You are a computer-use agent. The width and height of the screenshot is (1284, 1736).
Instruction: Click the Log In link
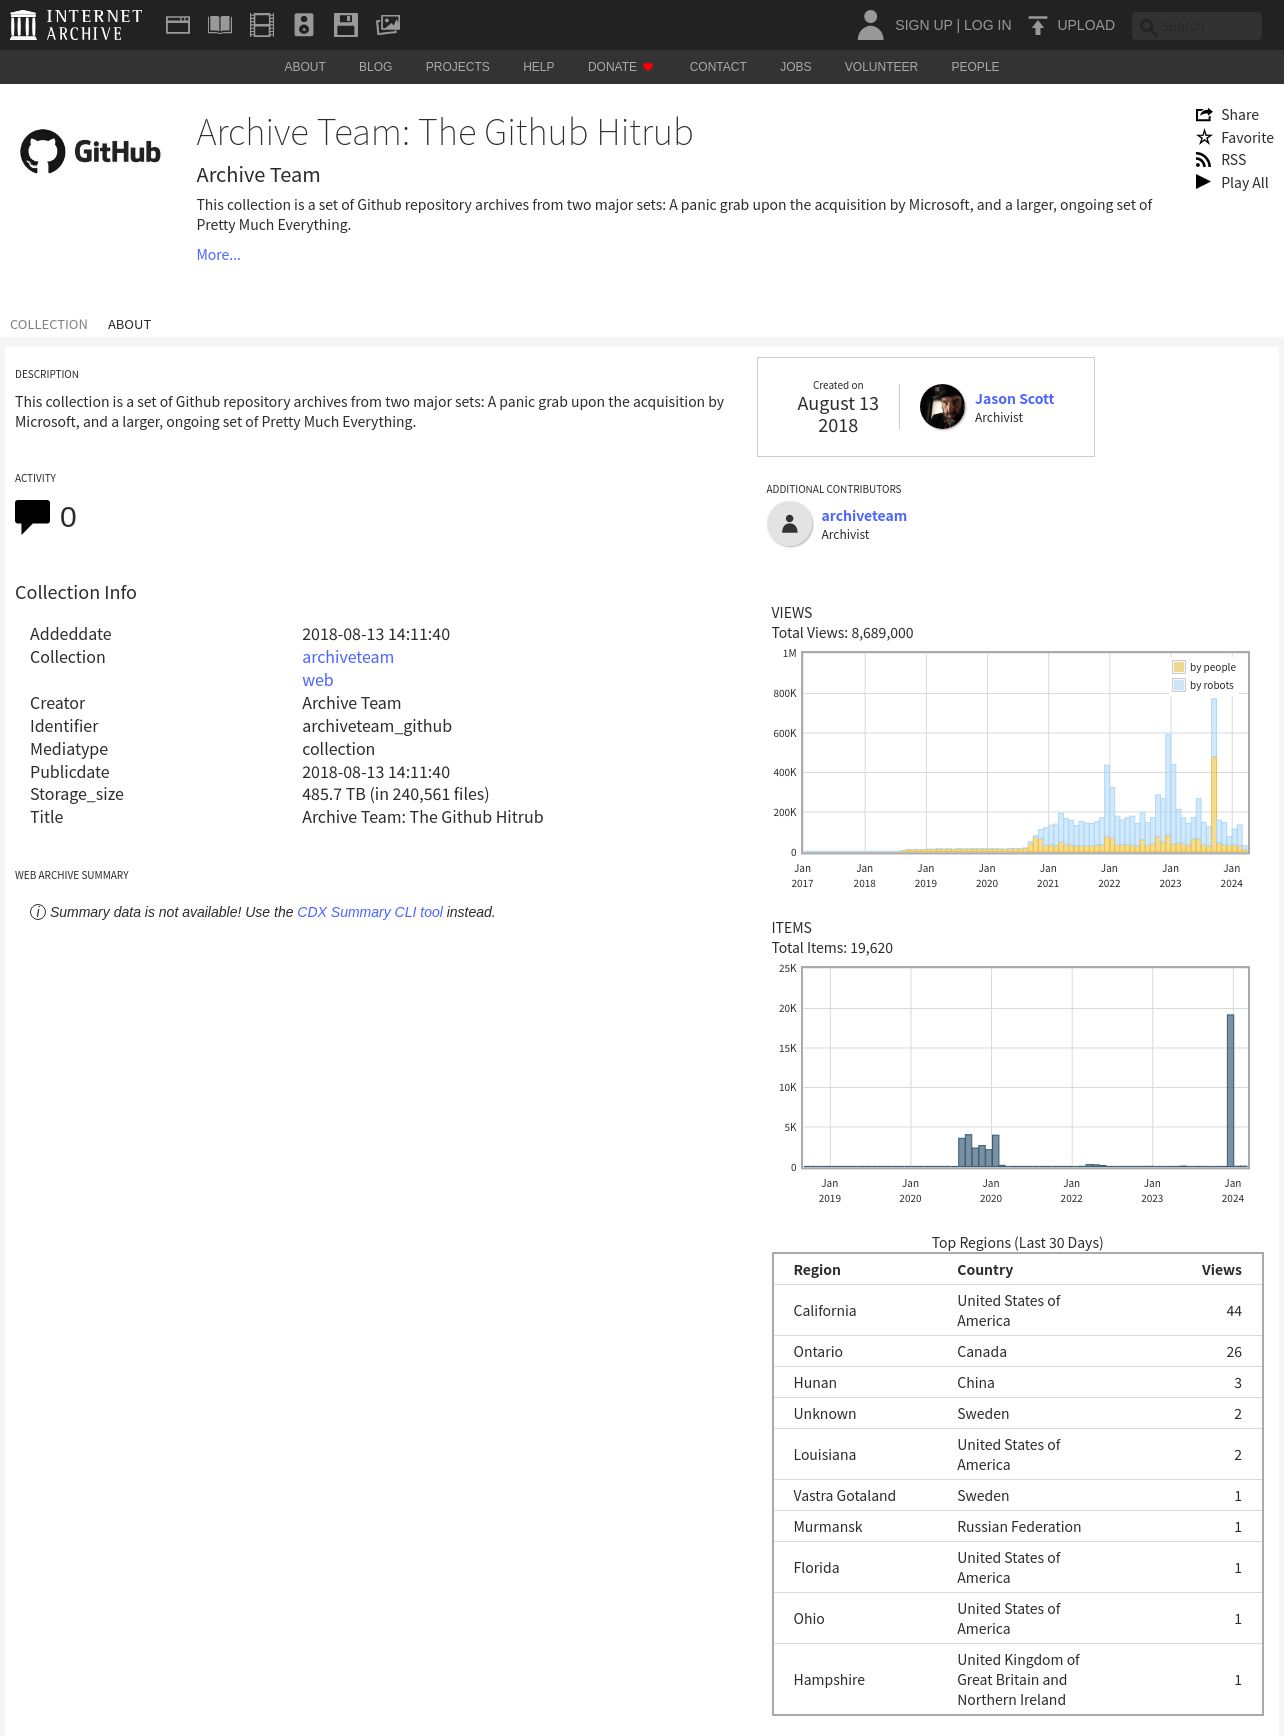pyautogui.click(x=988, y=25)
